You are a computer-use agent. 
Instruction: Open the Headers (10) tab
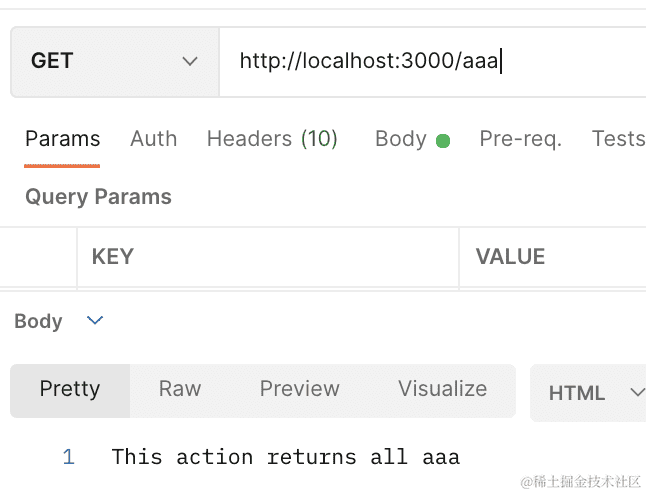(x=272, y=139)
